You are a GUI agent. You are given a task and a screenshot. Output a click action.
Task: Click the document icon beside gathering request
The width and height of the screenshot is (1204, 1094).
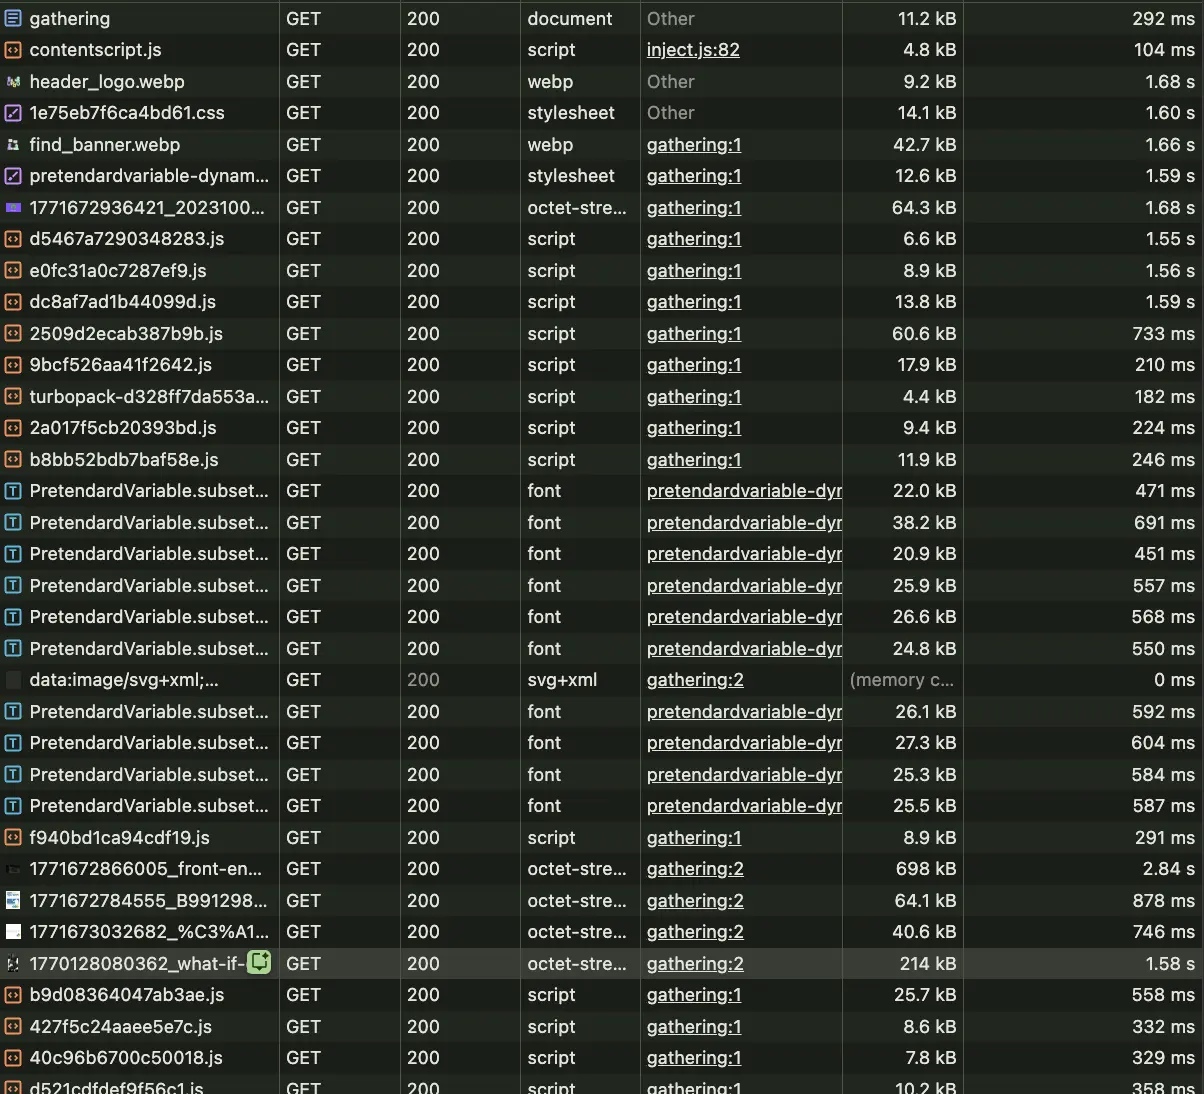tap(13, 18)
